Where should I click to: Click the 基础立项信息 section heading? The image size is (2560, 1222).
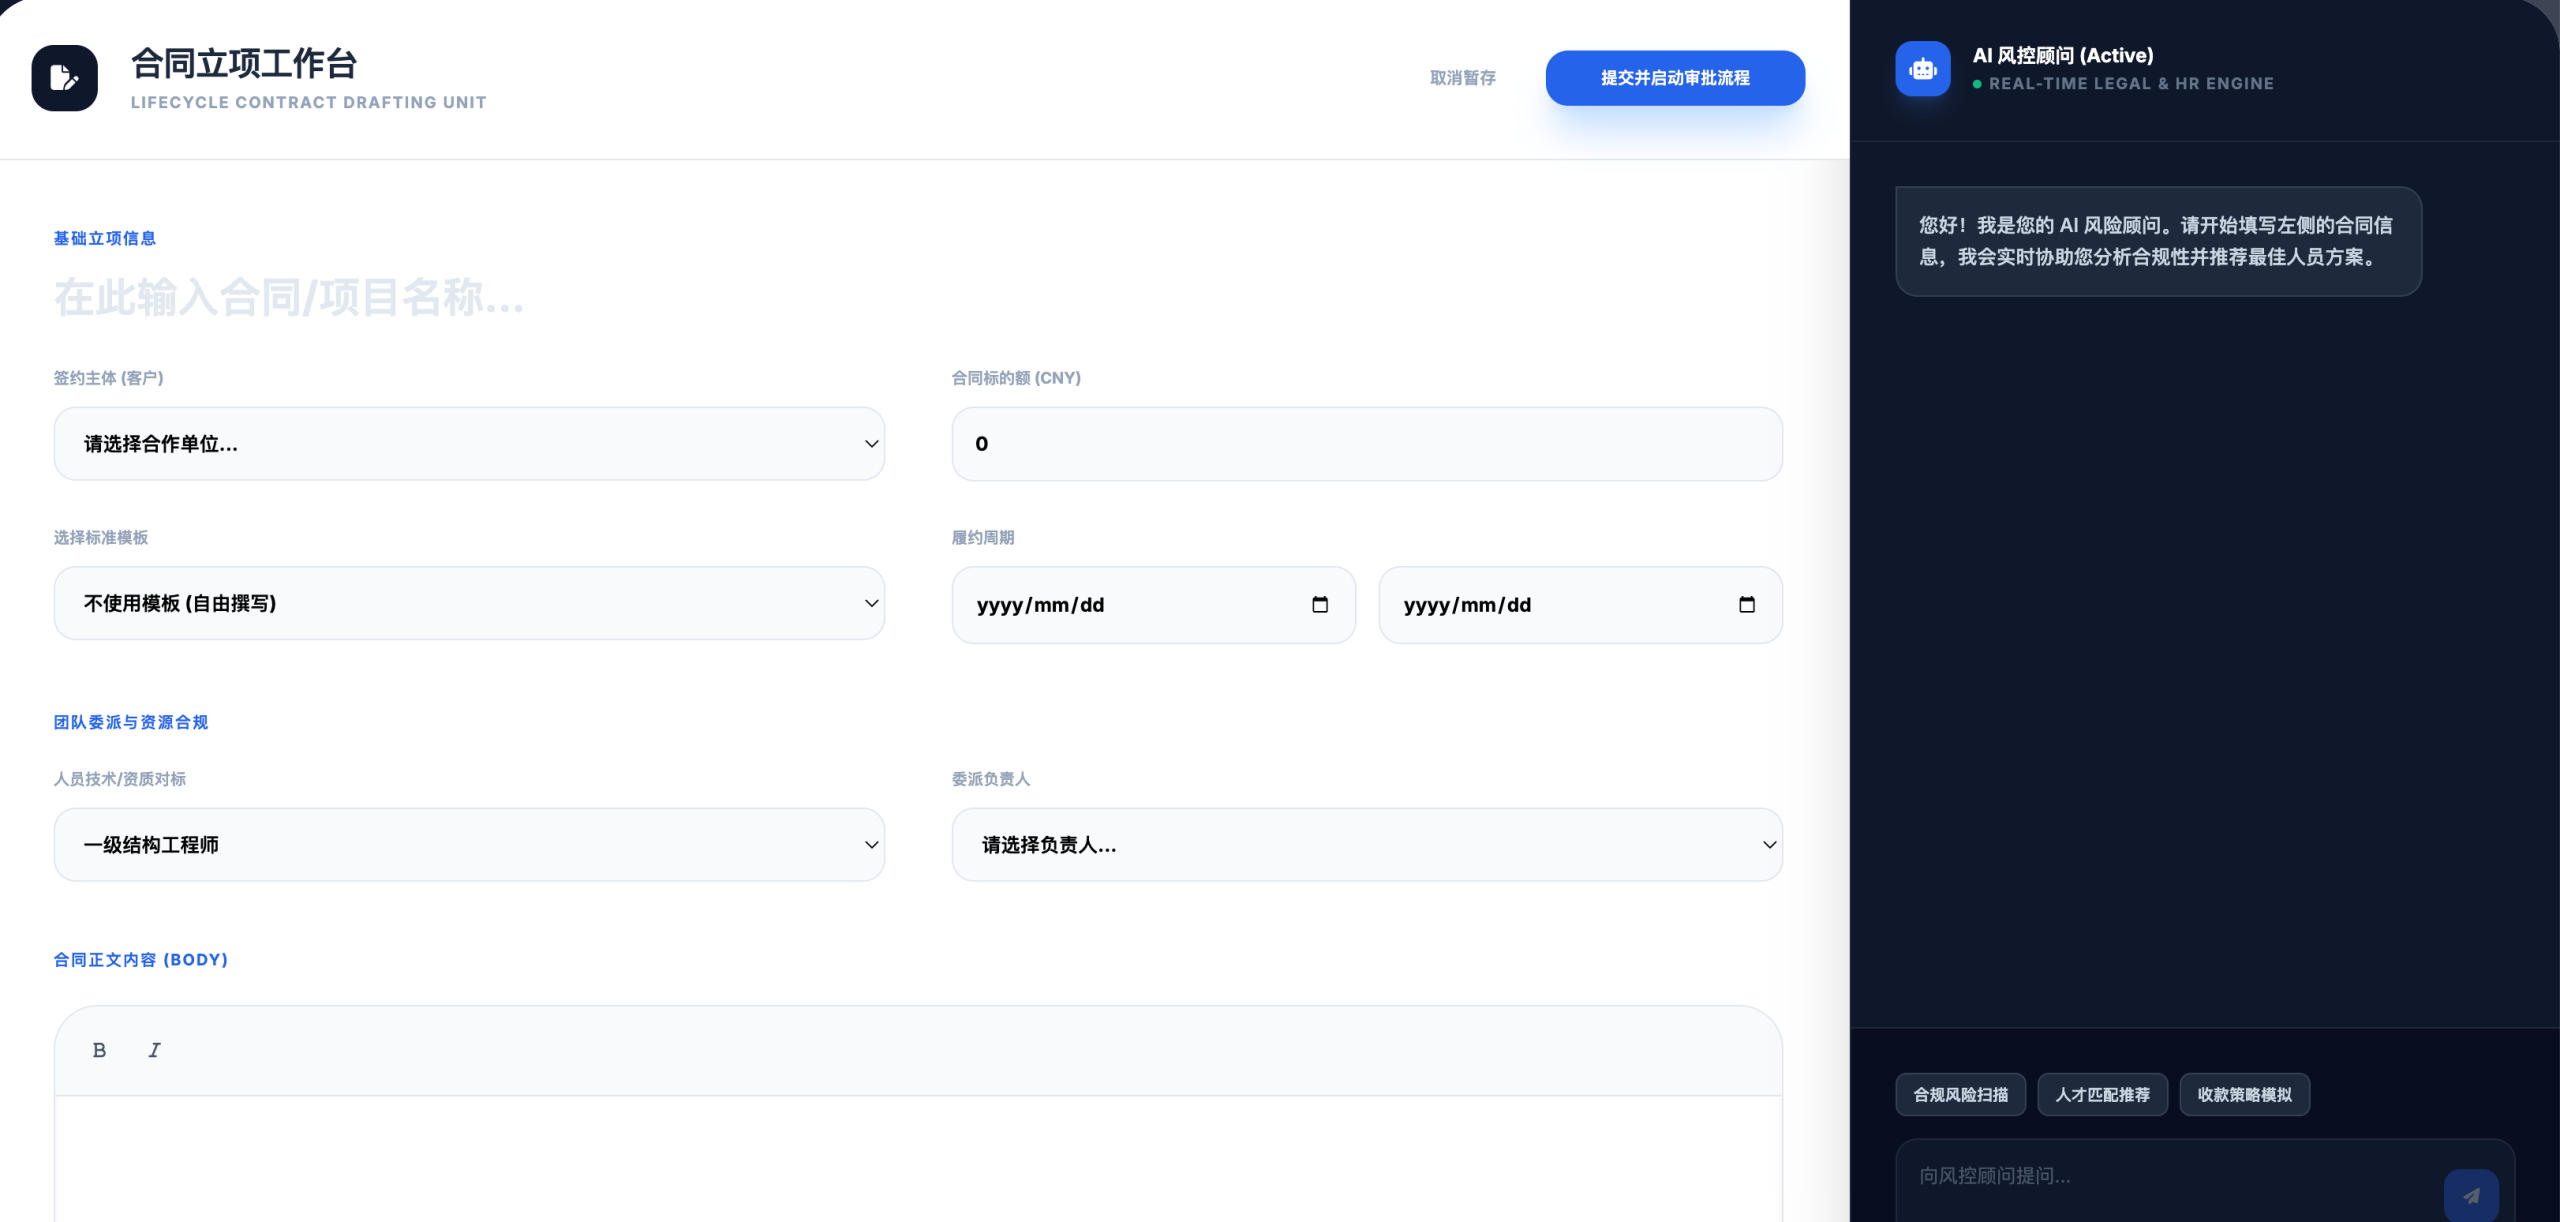click(105, 238)
